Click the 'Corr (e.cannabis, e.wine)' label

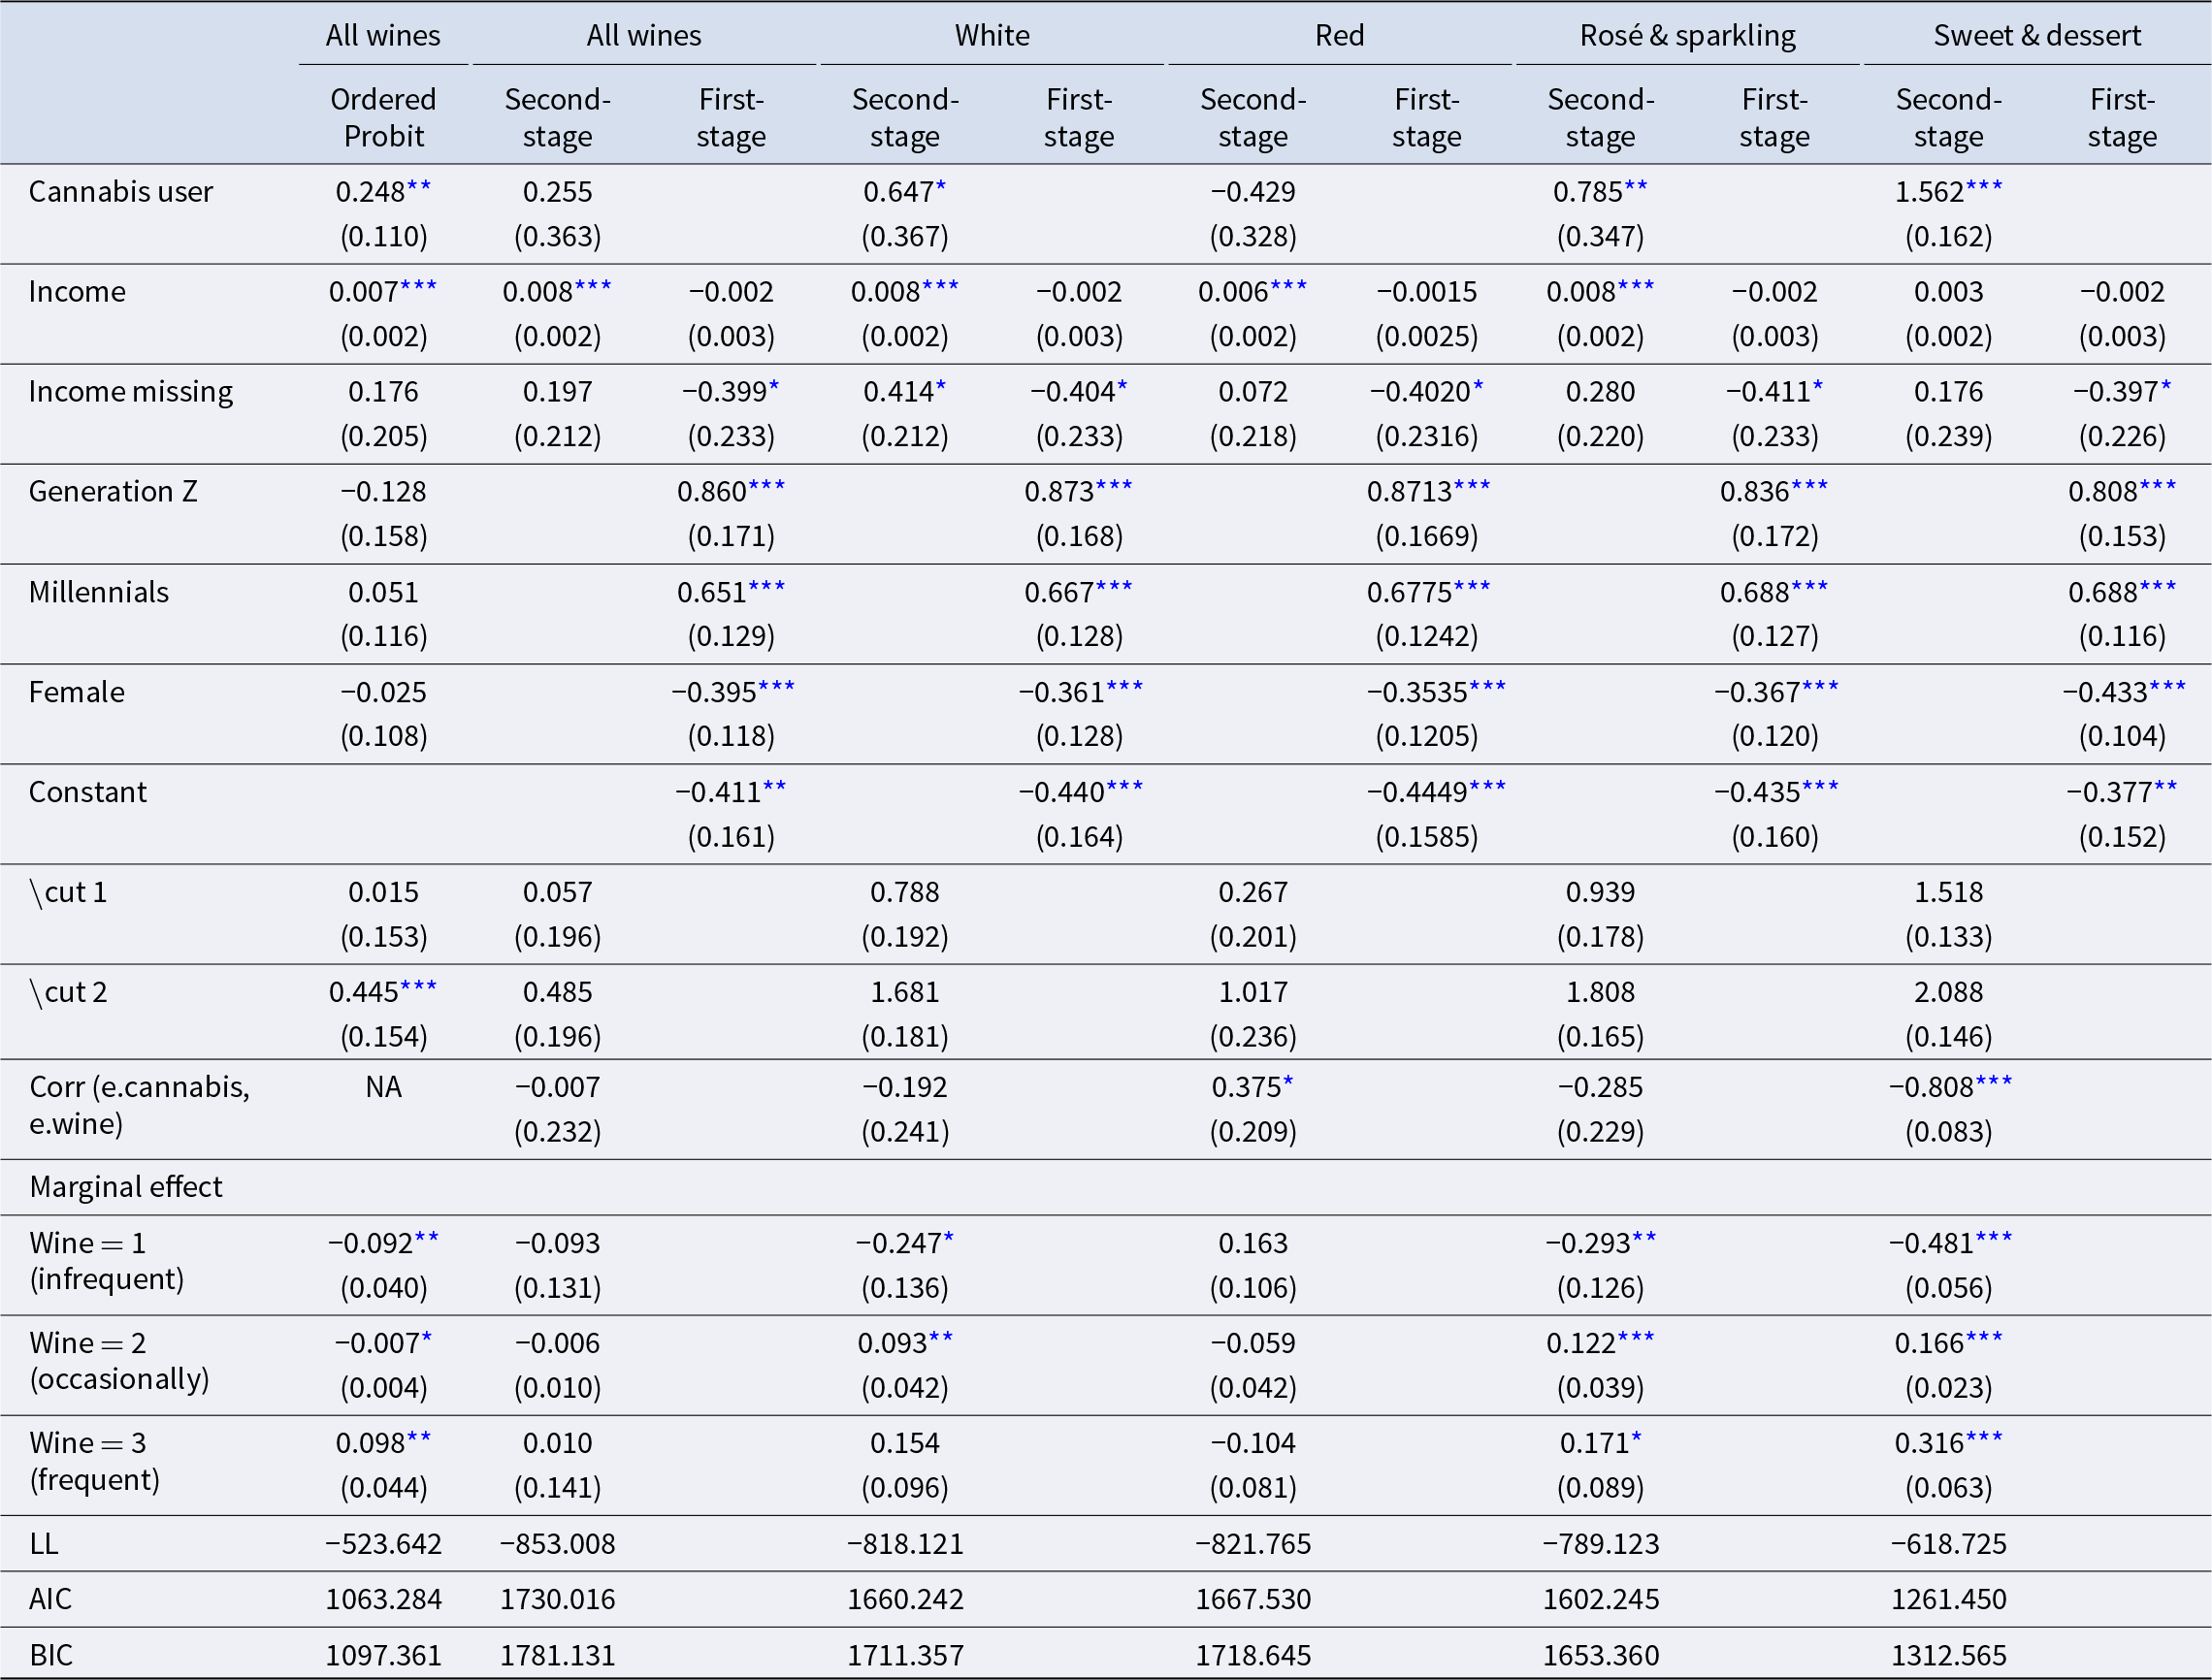point(139,1105)
